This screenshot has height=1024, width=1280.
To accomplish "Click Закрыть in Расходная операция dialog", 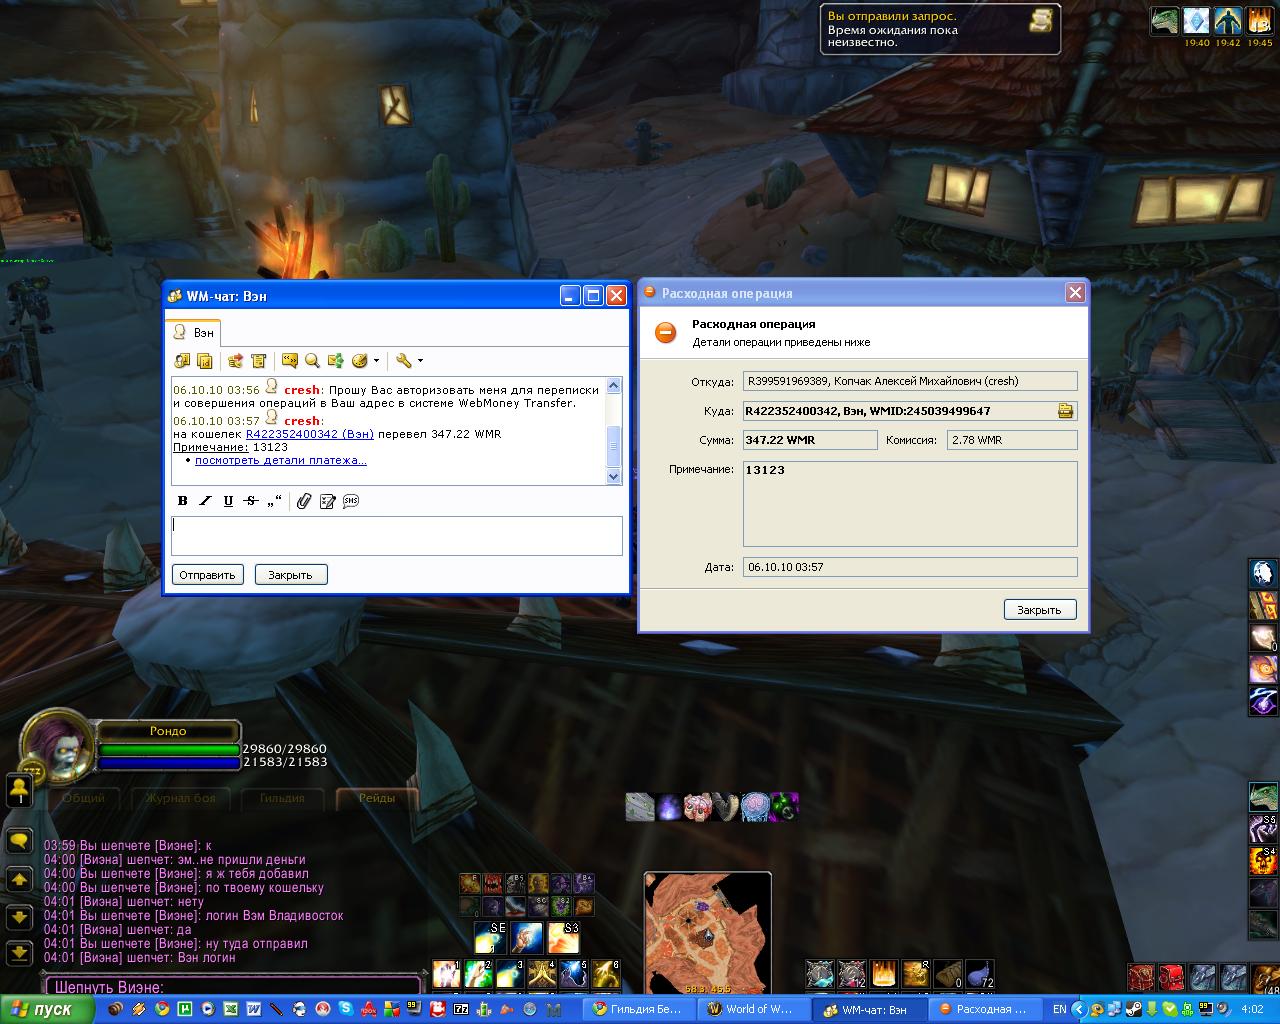I will 1040,610.
